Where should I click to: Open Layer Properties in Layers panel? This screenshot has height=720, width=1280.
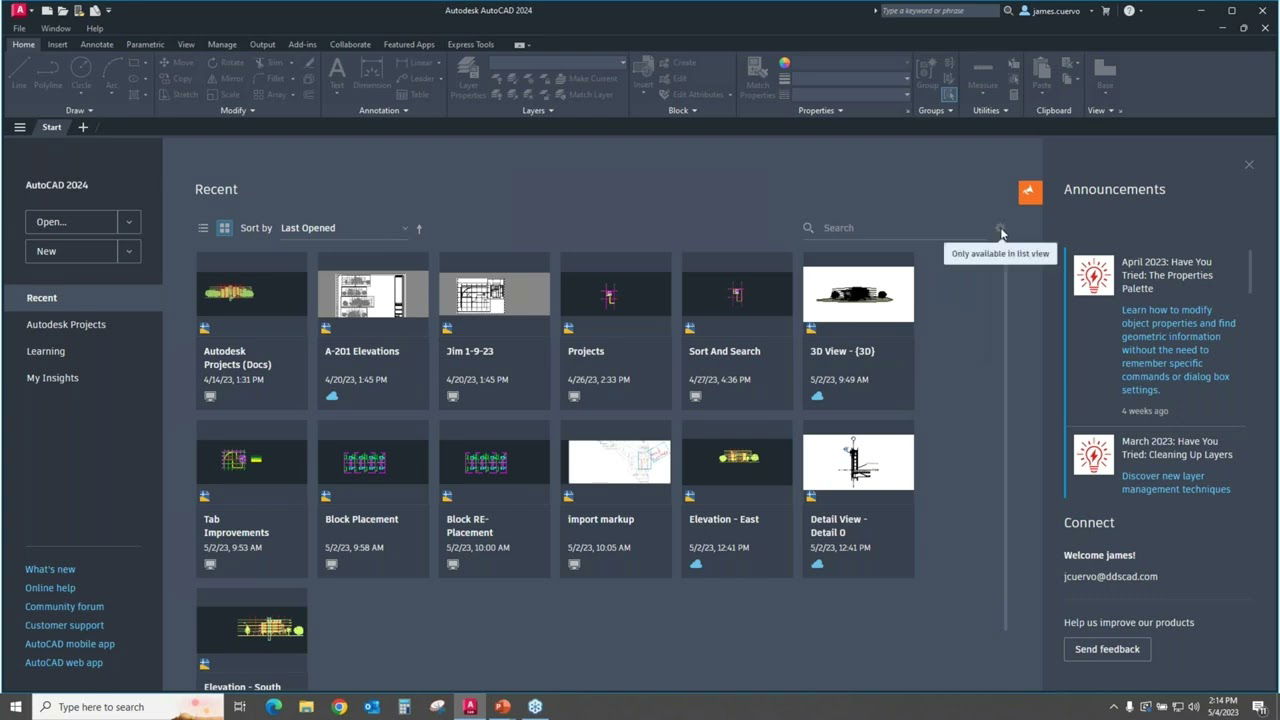467,77
